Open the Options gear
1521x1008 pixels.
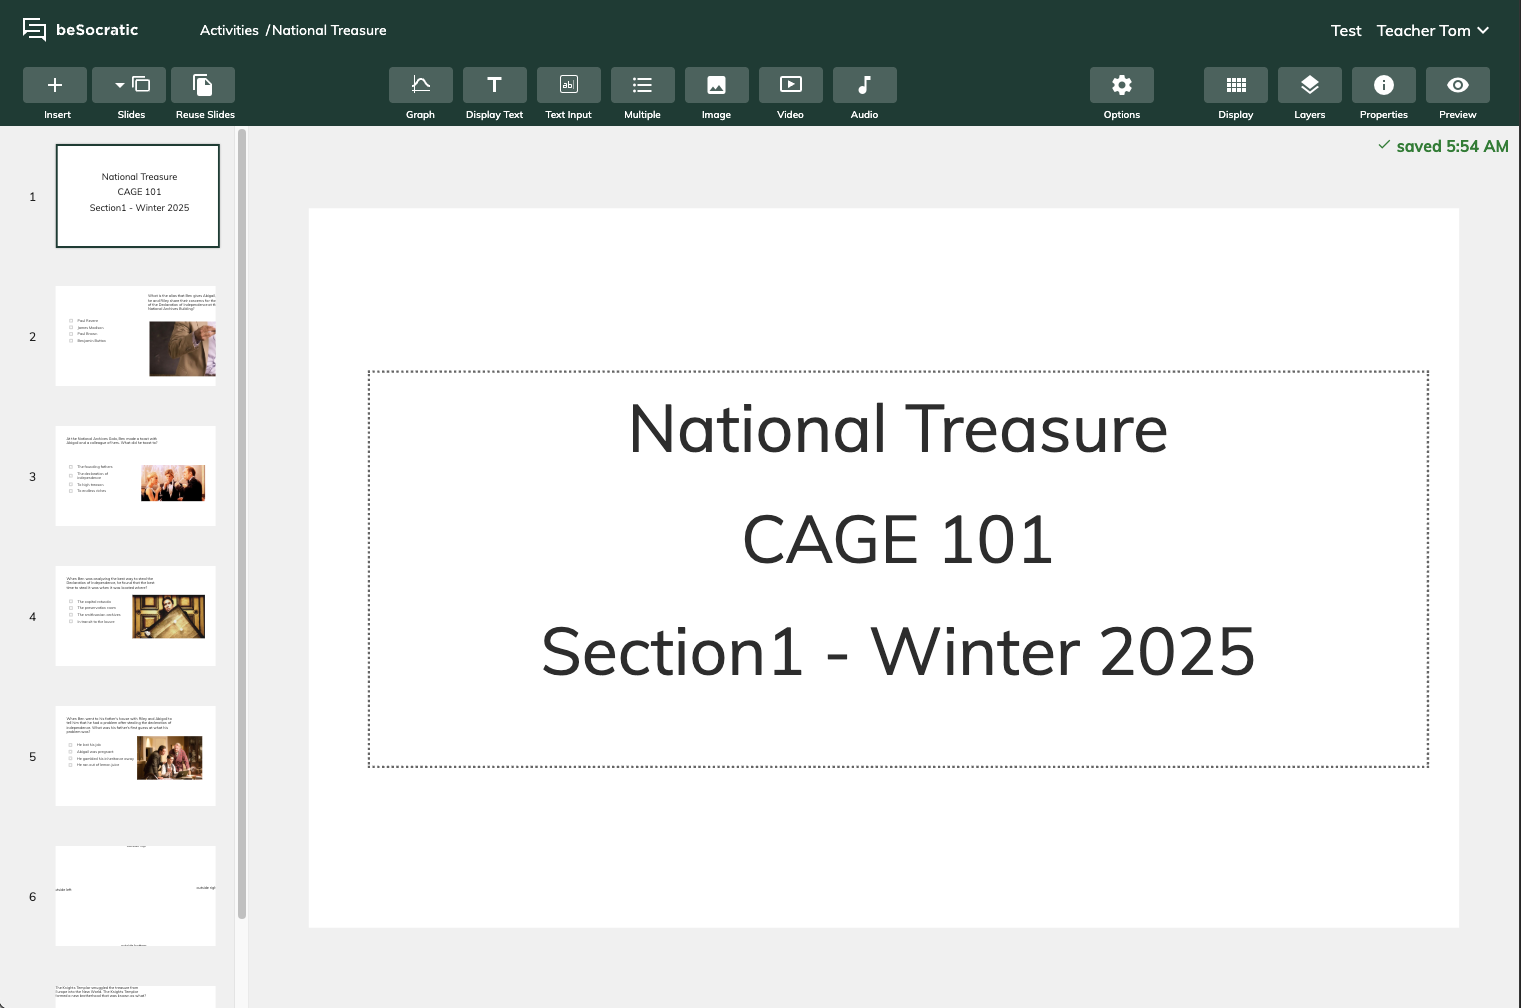[x=1122, y=85]
